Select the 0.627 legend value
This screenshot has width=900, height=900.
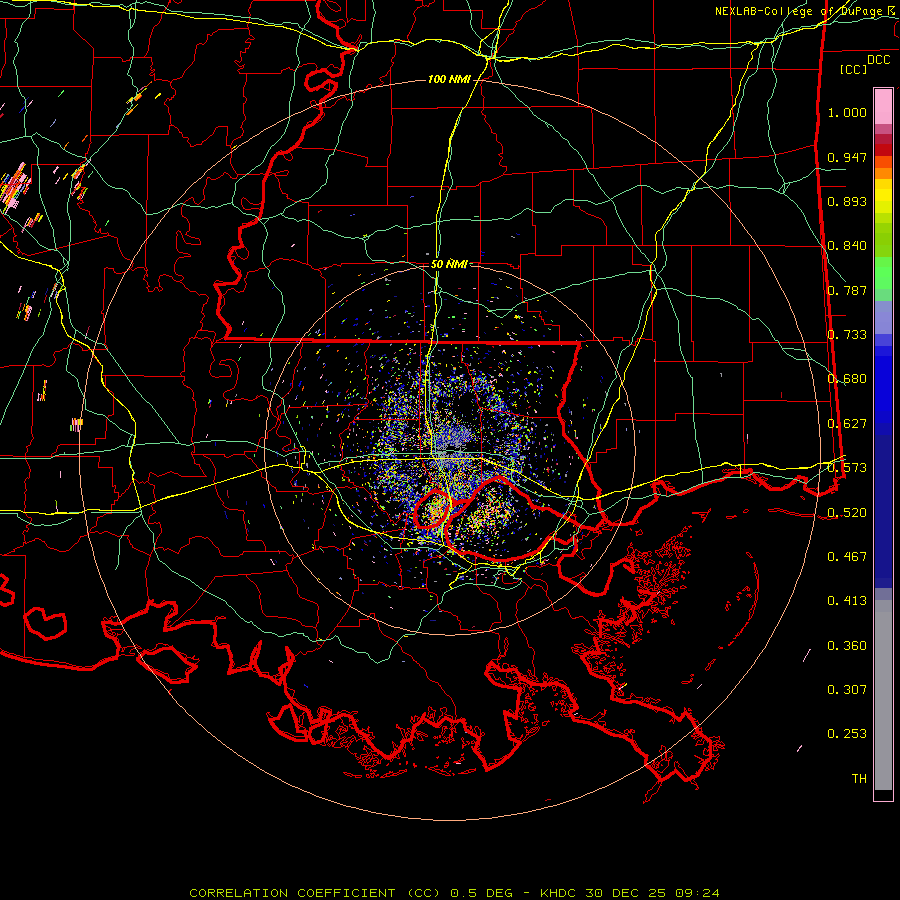tap(847, 424)
